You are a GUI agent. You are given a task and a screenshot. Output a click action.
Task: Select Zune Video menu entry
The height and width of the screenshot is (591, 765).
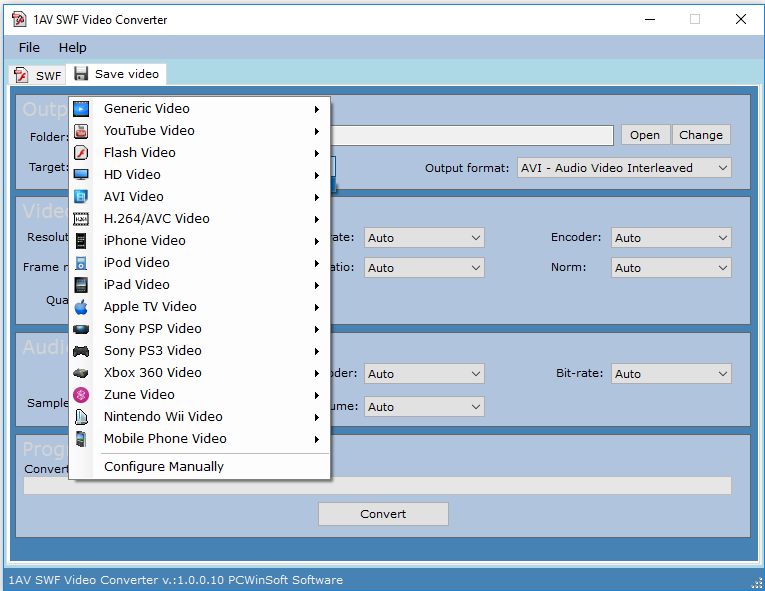[x=200, y=395]
